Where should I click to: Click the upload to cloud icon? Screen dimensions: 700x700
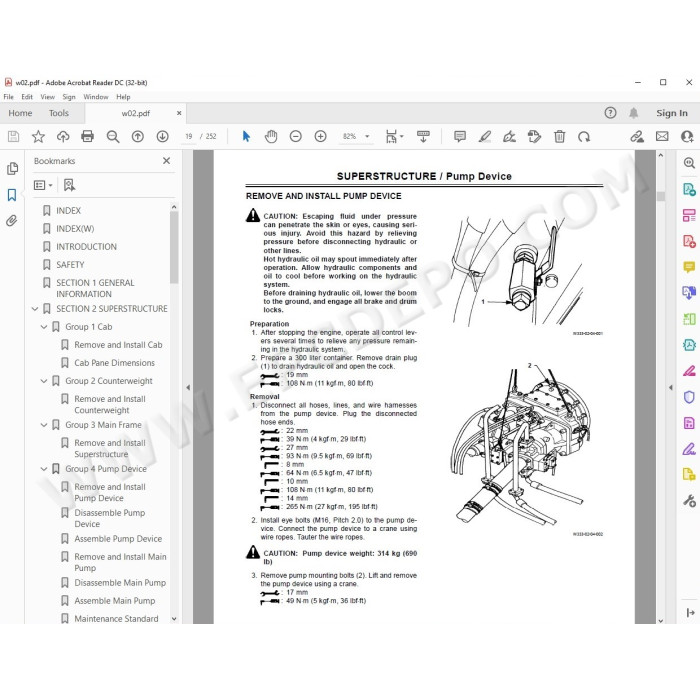click(x=63, y=137)
